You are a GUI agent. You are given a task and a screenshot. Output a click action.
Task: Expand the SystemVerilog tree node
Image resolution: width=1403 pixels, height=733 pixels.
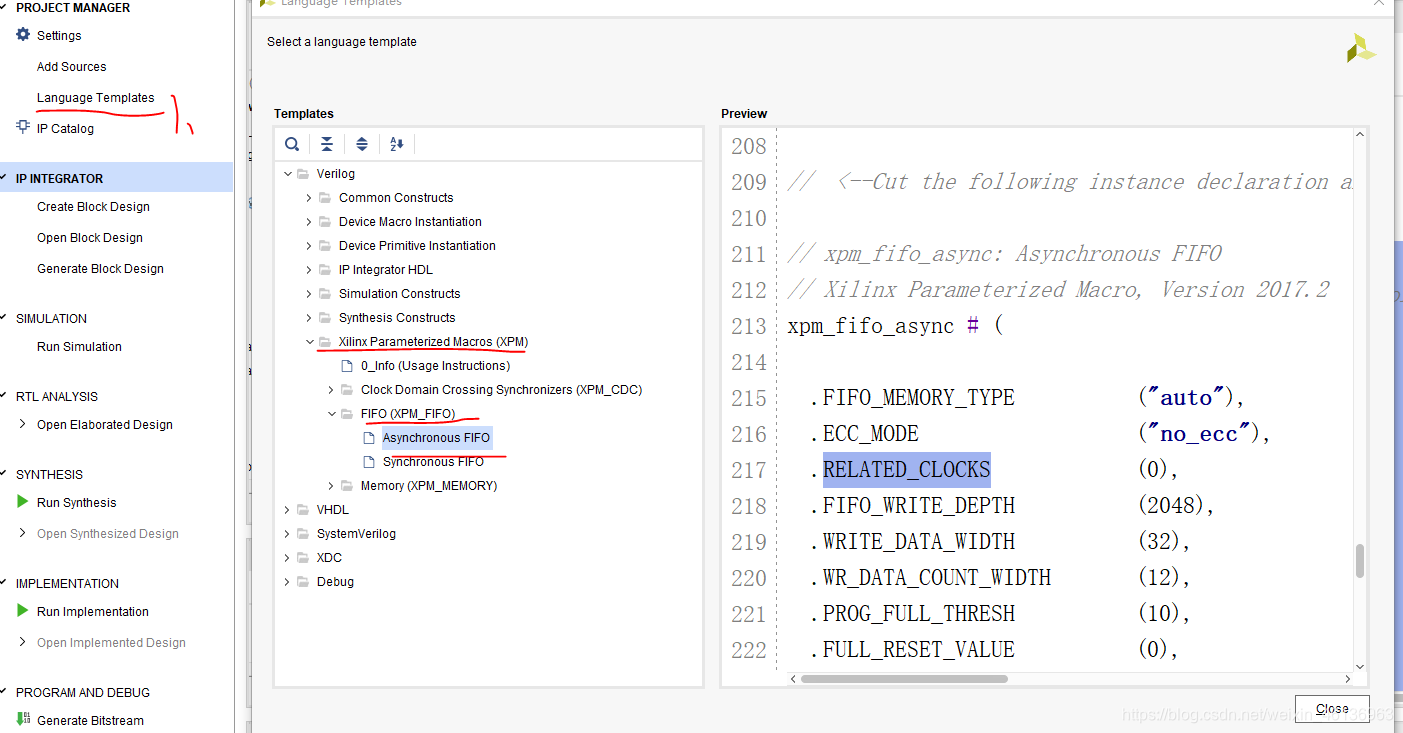pyautogui.click(x=288, y=534)
